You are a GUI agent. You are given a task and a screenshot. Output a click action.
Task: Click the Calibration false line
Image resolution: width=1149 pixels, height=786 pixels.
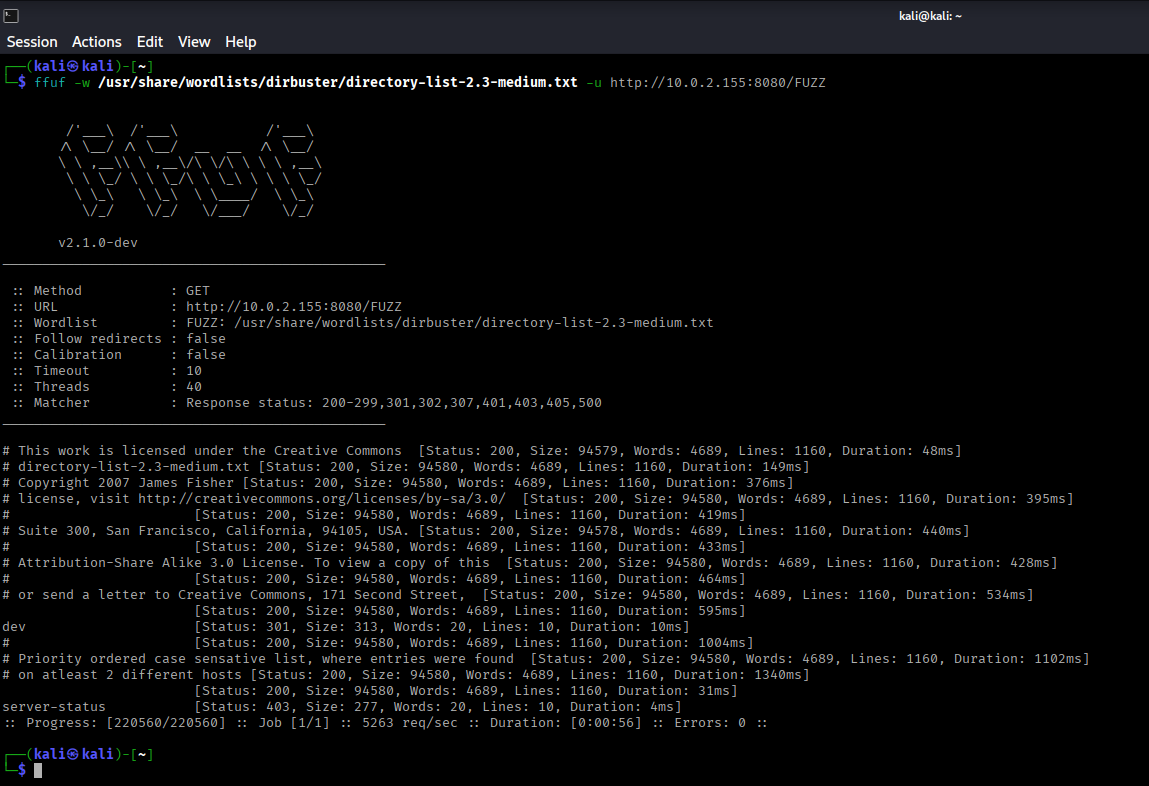click(x=118, y=355)
